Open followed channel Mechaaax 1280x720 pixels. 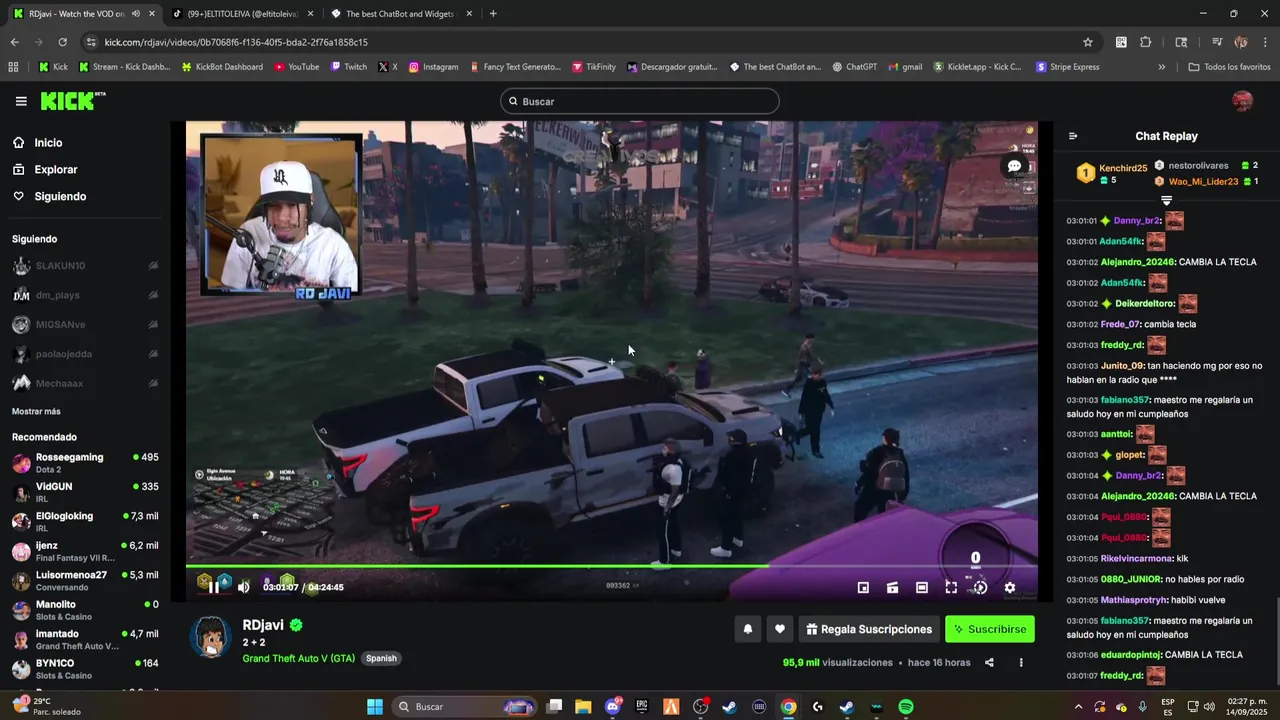coord(85,383)
